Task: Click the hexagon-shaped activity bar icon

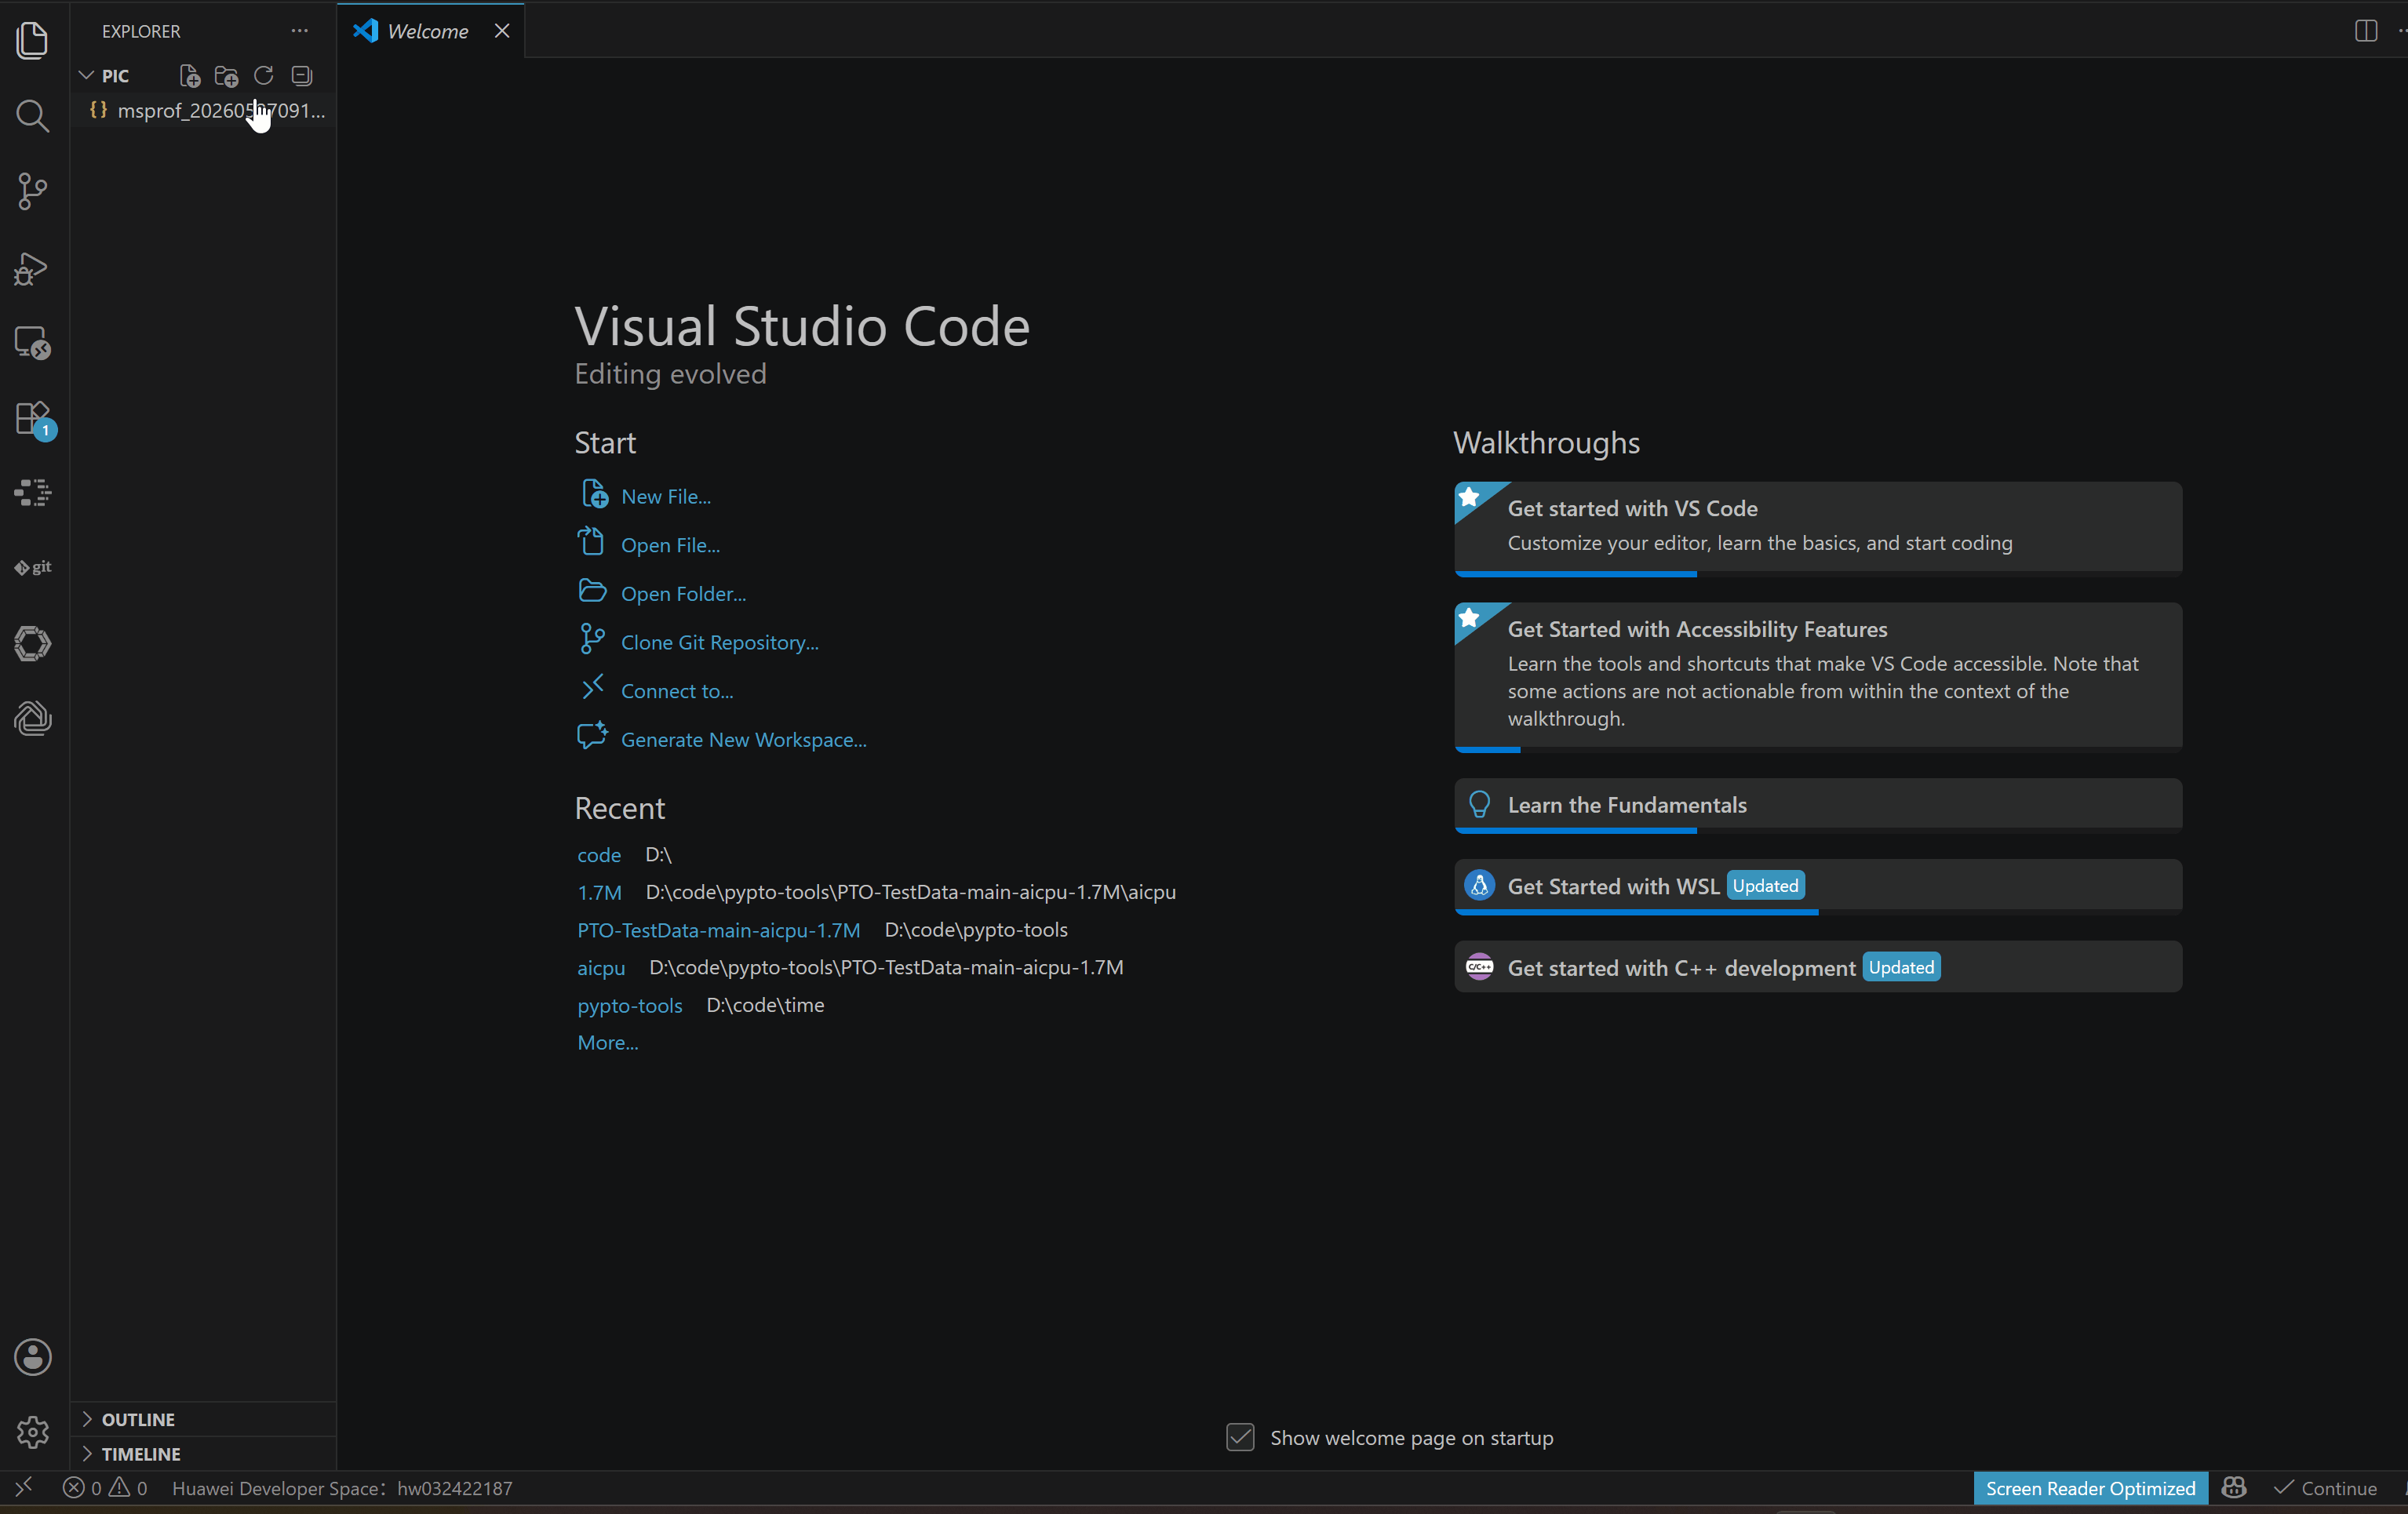Action: point(33,643)
